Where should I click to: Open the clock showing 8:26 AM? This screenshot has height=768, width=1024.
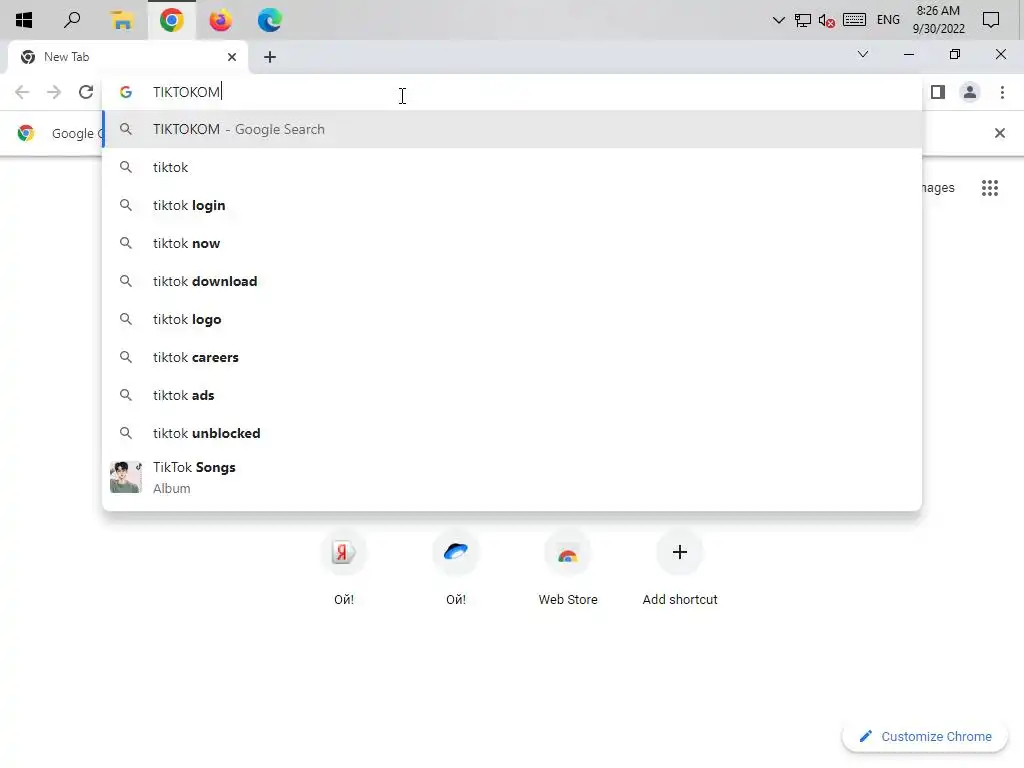point(938,20)
